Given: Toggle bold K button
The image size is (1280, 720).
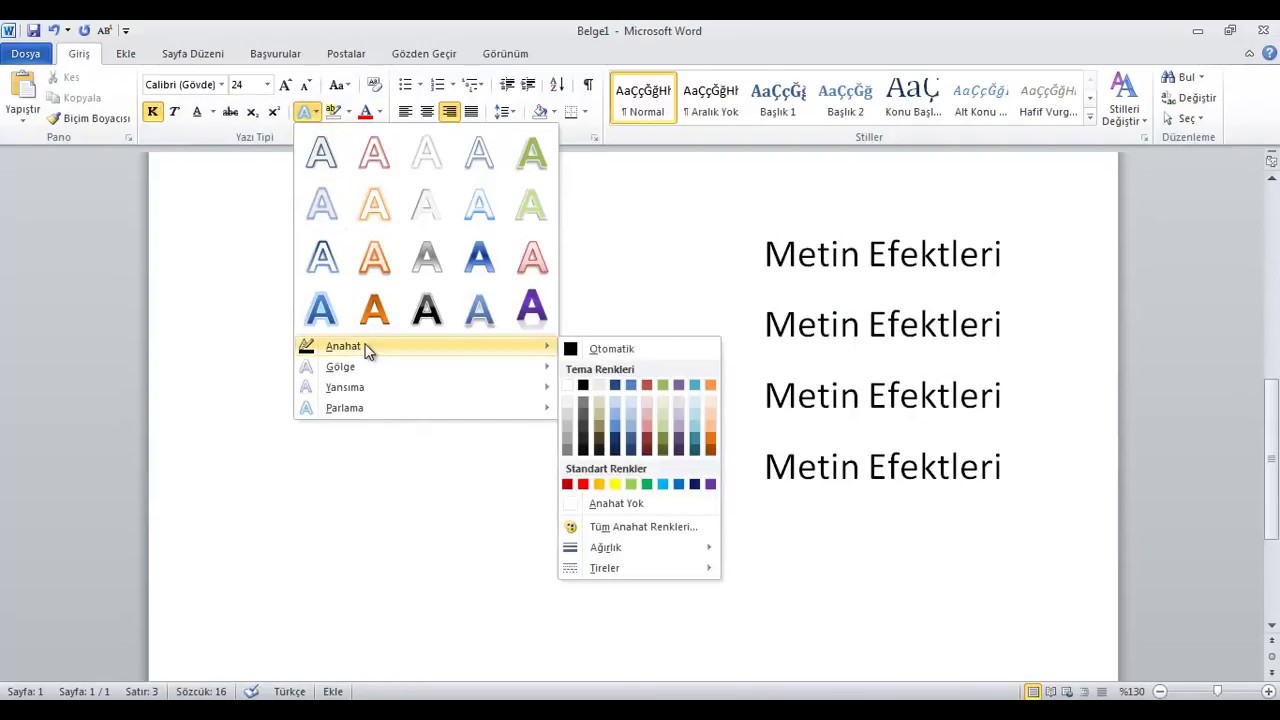Looking at the screenshot, I should coord(153,112).
